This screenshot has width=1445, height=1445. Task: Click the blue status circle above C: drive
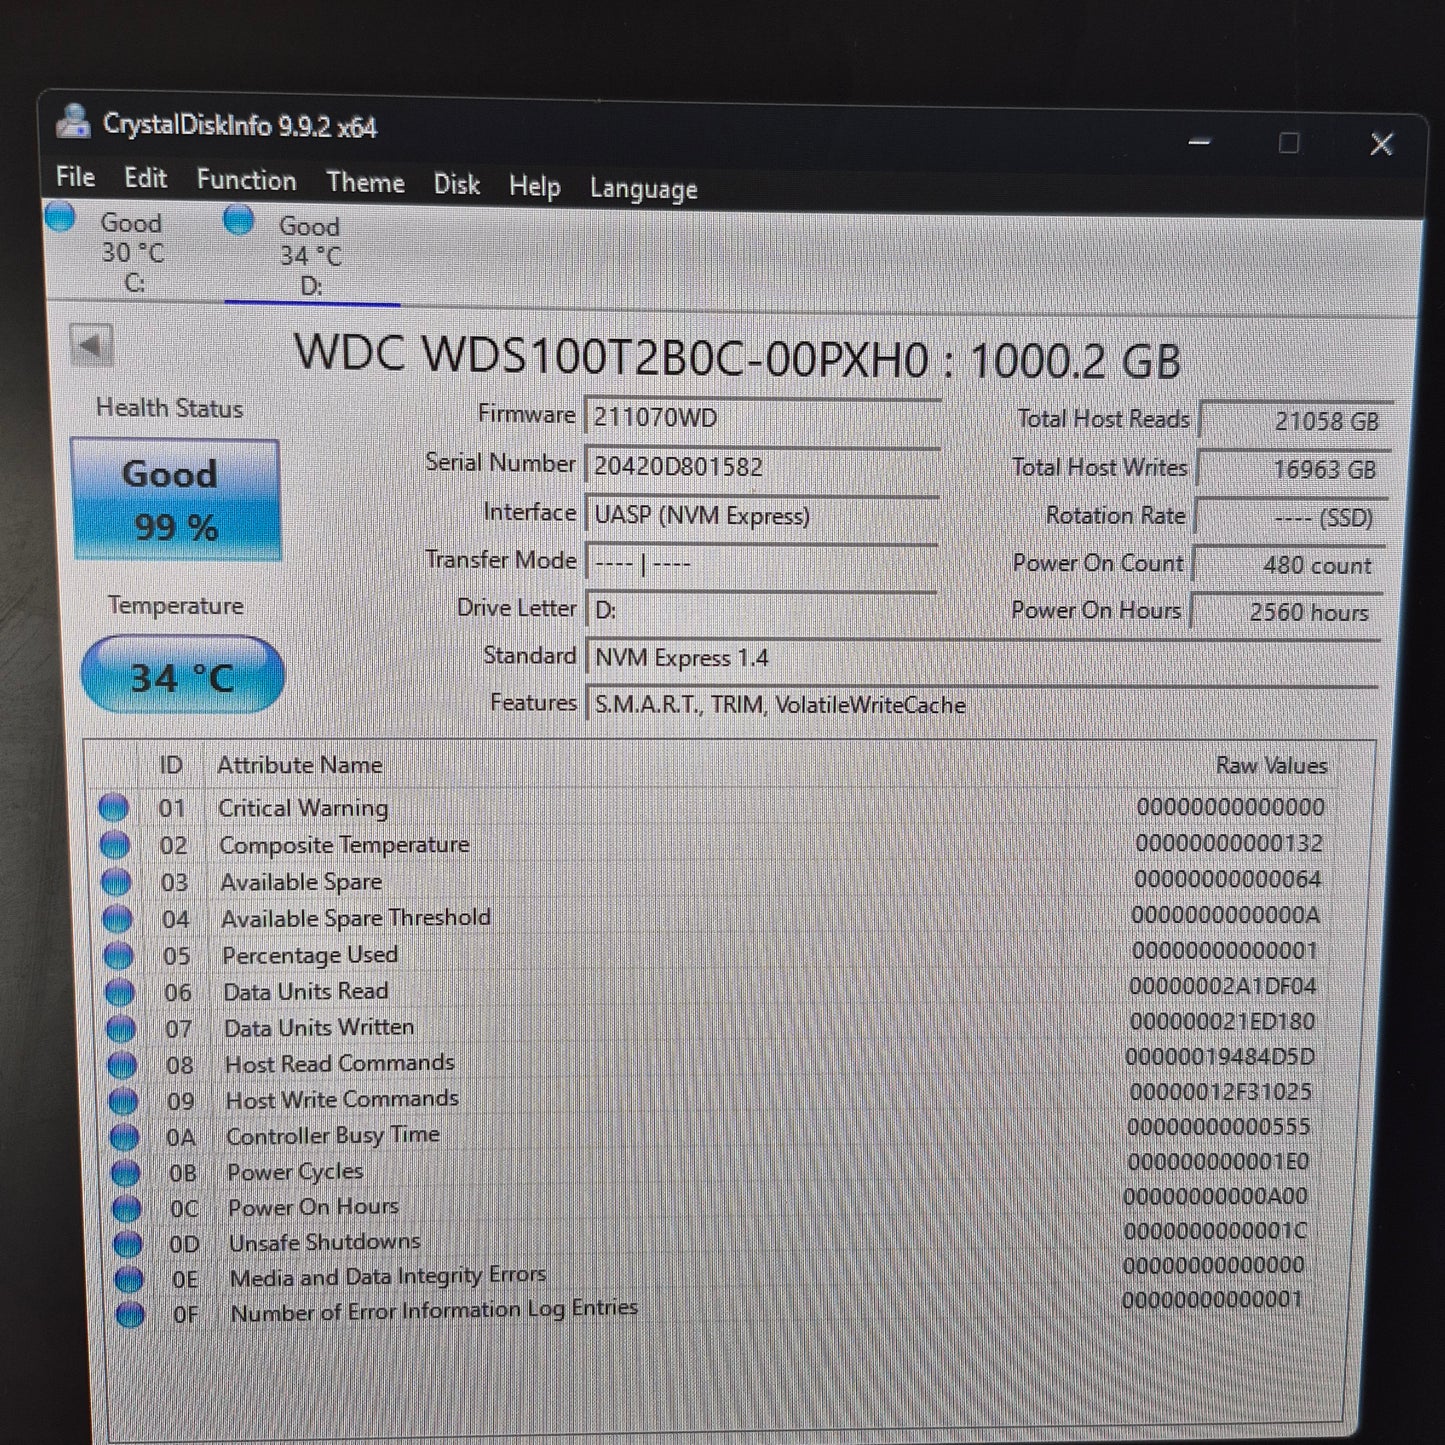[61, 216]
